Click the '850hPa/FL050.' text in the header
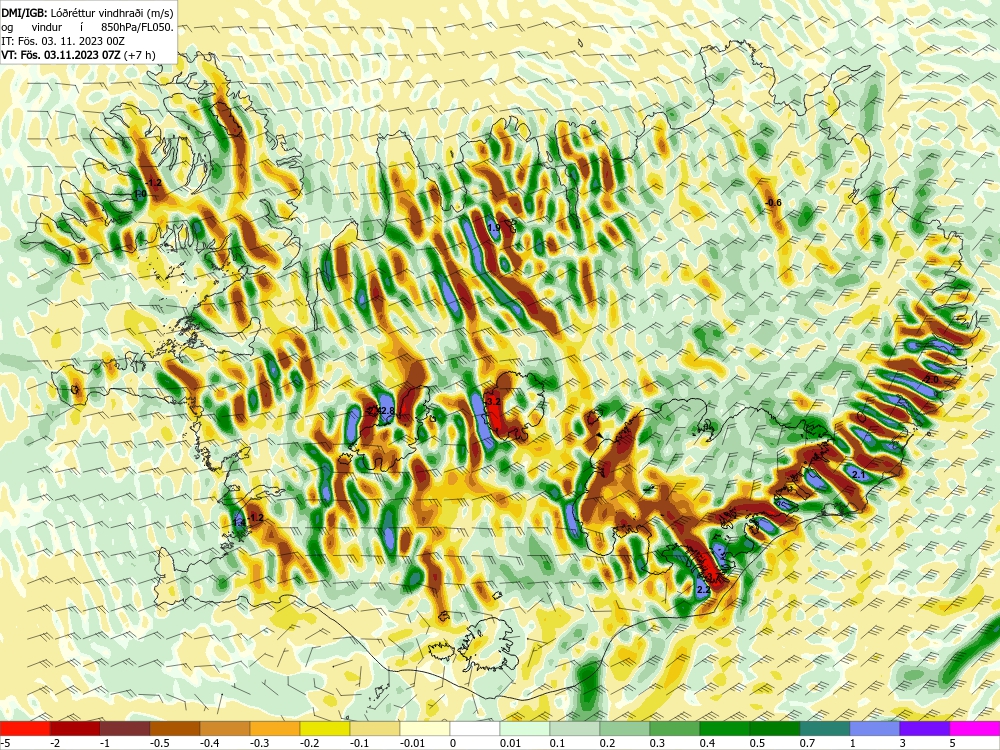The image size is (1000, 750). tap(137, 27)
